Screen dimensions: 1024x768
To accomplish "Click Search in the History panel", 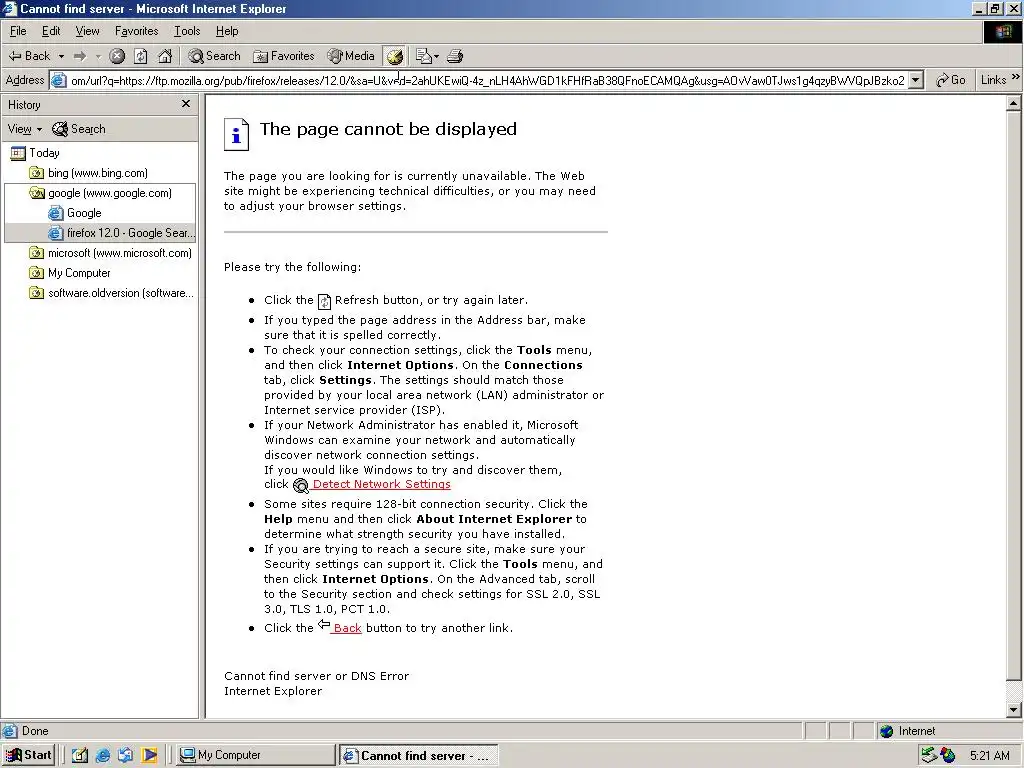I will click(78, 129).
